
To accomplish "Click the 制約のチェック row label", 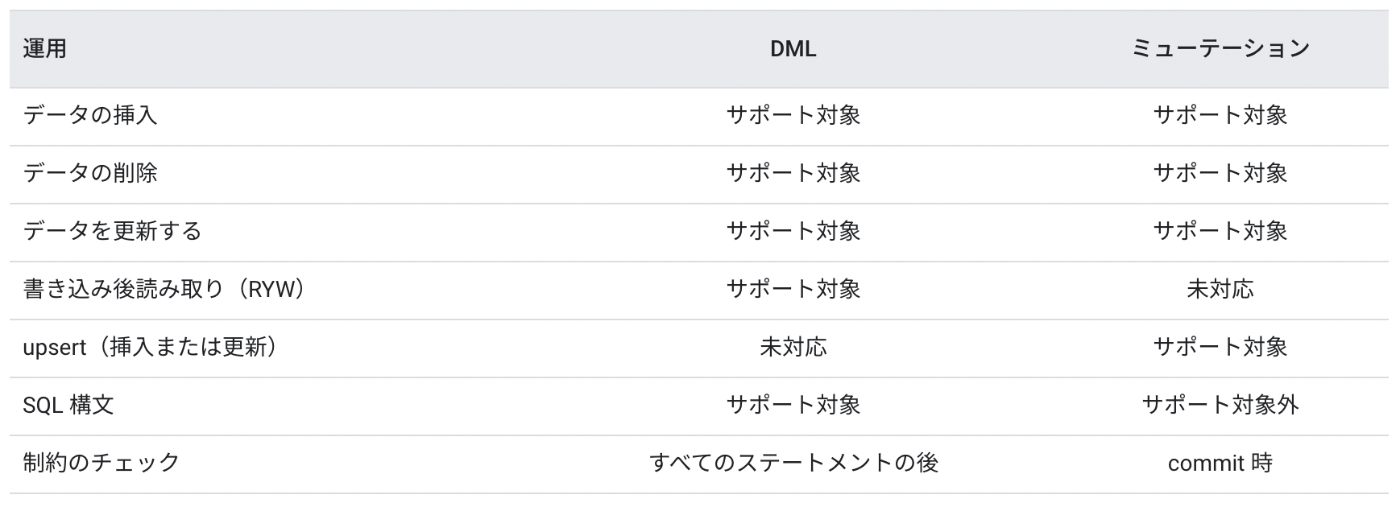I will click(x=101, y=464).
